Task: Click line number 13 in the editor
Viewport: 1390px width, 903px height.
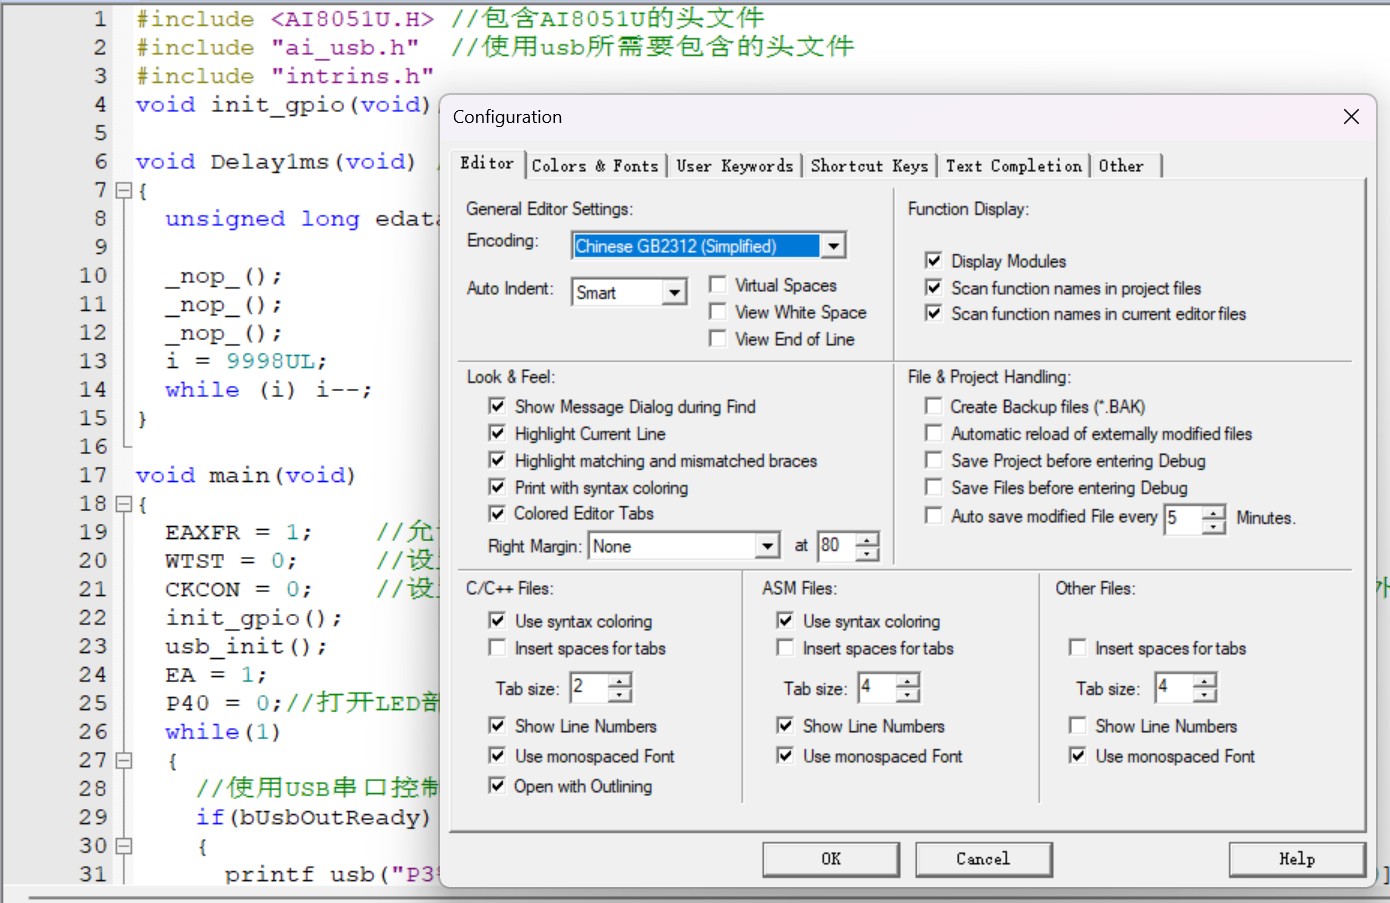Action: pos(93,361)
